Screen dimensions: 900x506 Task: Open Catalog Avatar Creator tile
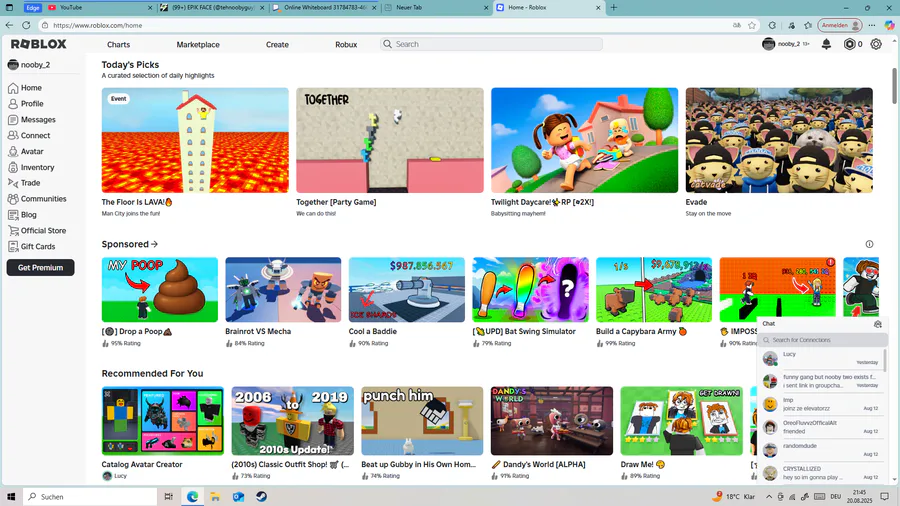[162, 421]
